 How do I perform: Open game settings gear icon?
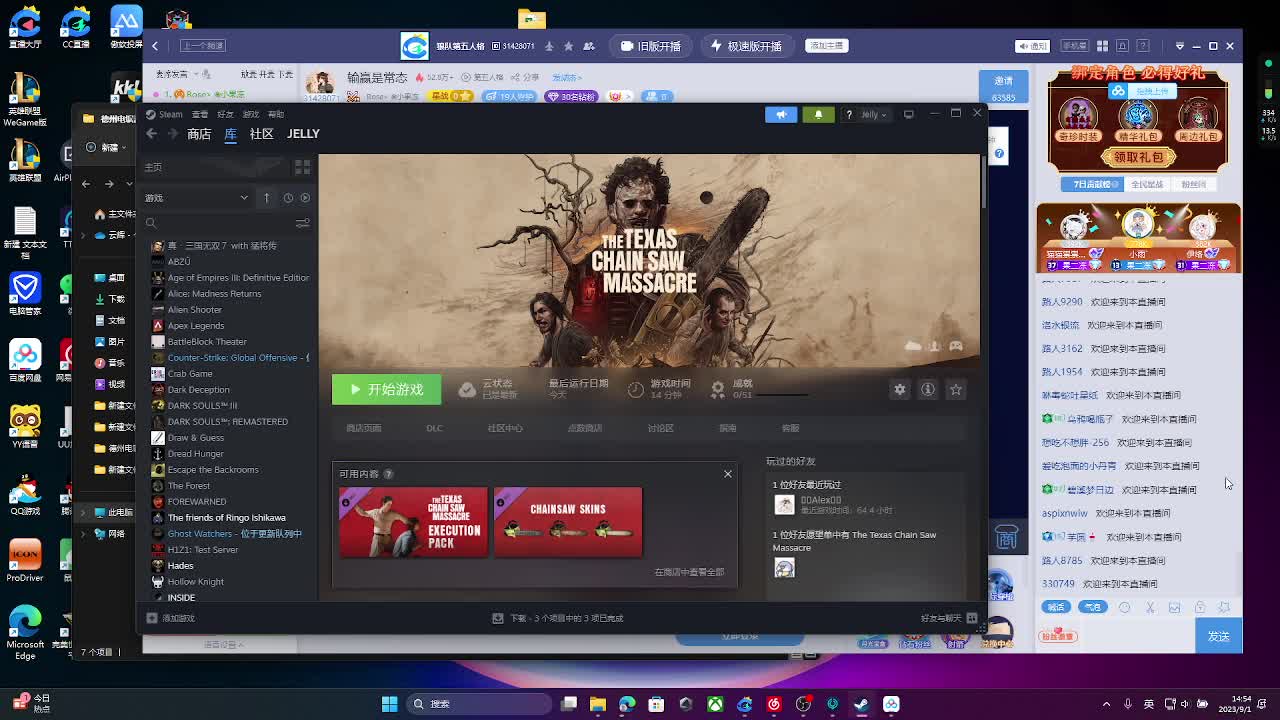pyautogui.click(x=899, y=389)
